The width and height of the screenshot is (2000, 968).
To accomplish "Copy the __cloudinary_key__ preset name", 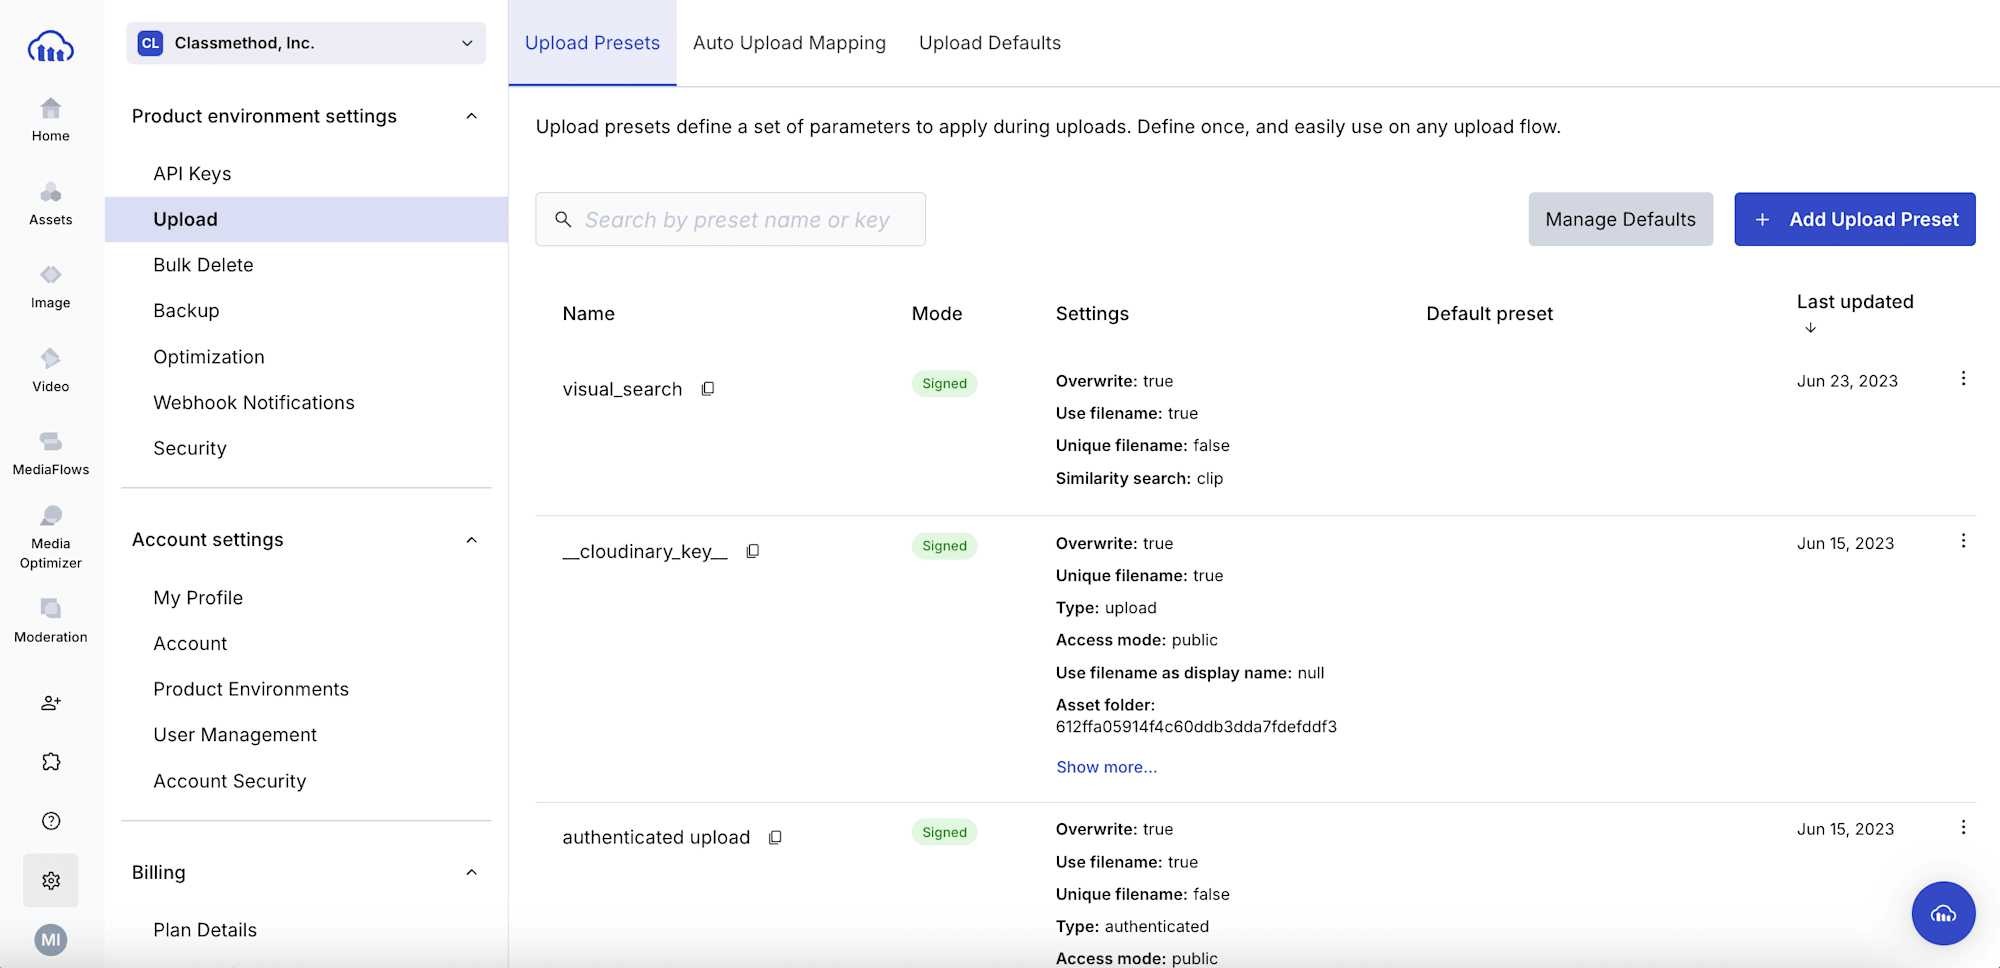I will coord(753,551).
